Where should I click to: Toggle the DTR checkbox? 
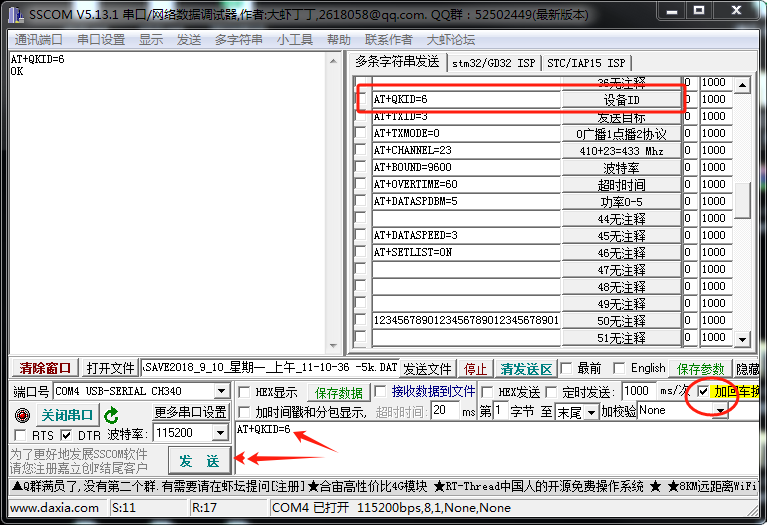coord(67,434)
